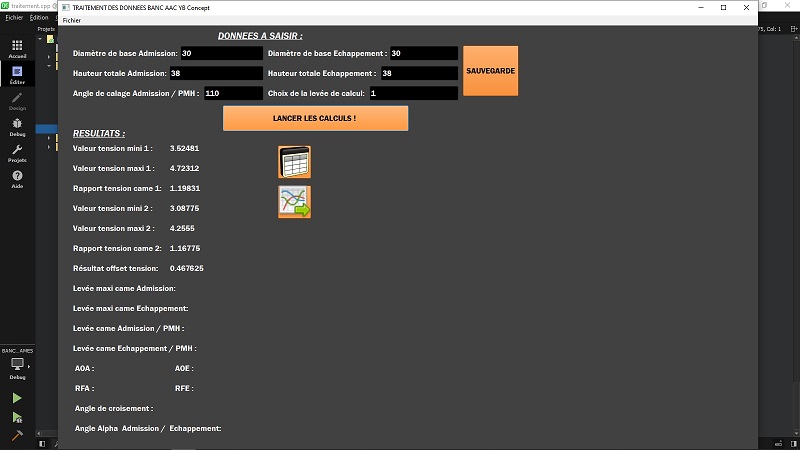Click the SAUVEGARDE button
The image size is (800, 450).
click(x=490, y=71)
